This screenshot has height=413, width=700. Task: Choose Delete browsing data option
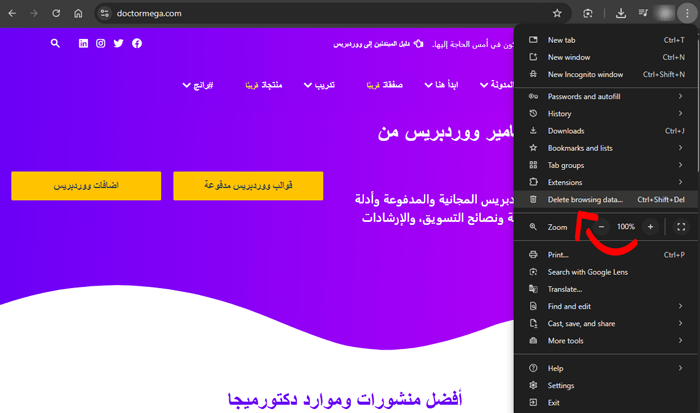click(x=605, y=200)
